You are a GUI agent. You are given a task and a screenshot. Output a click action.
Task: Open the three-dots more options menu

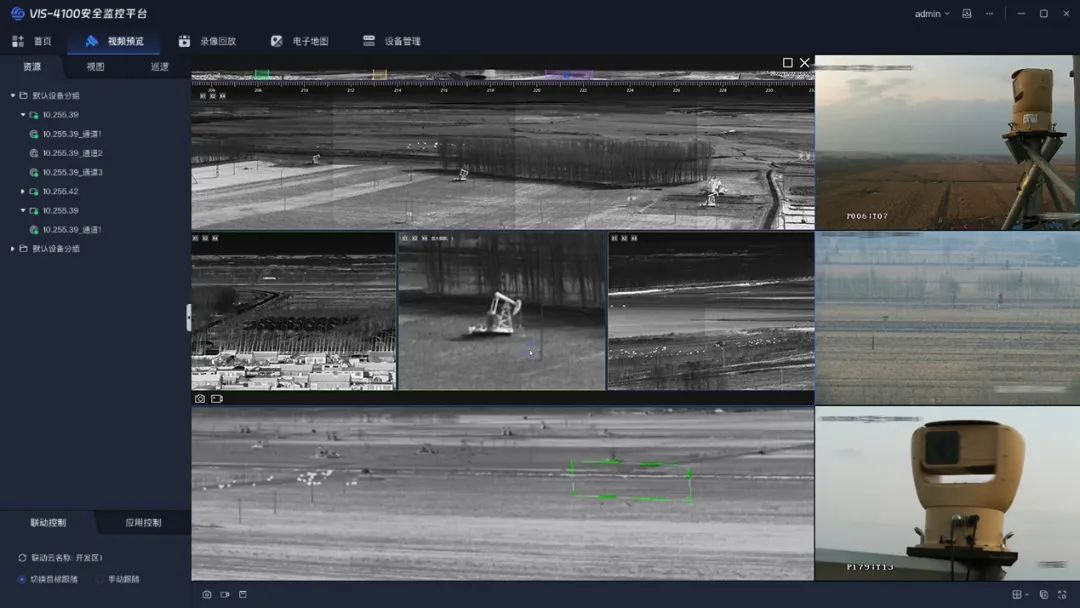point(990,14)
